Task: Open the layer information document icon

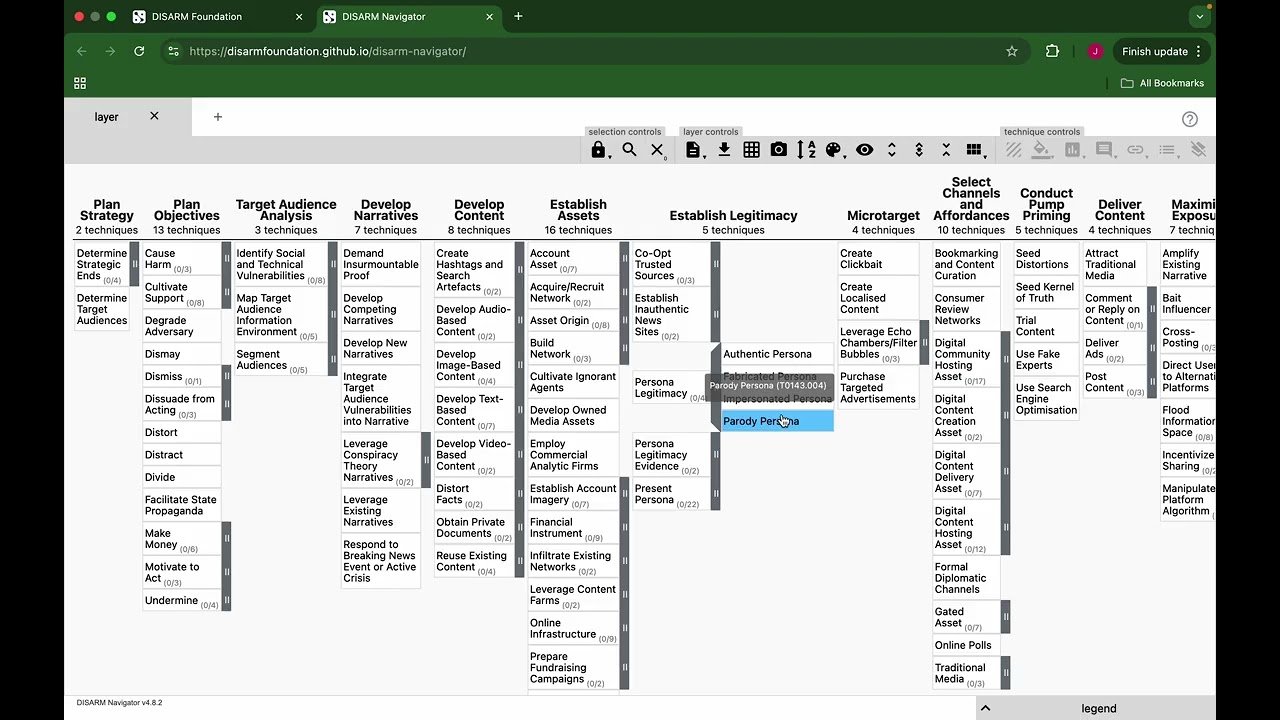Action: pos(693,150)
